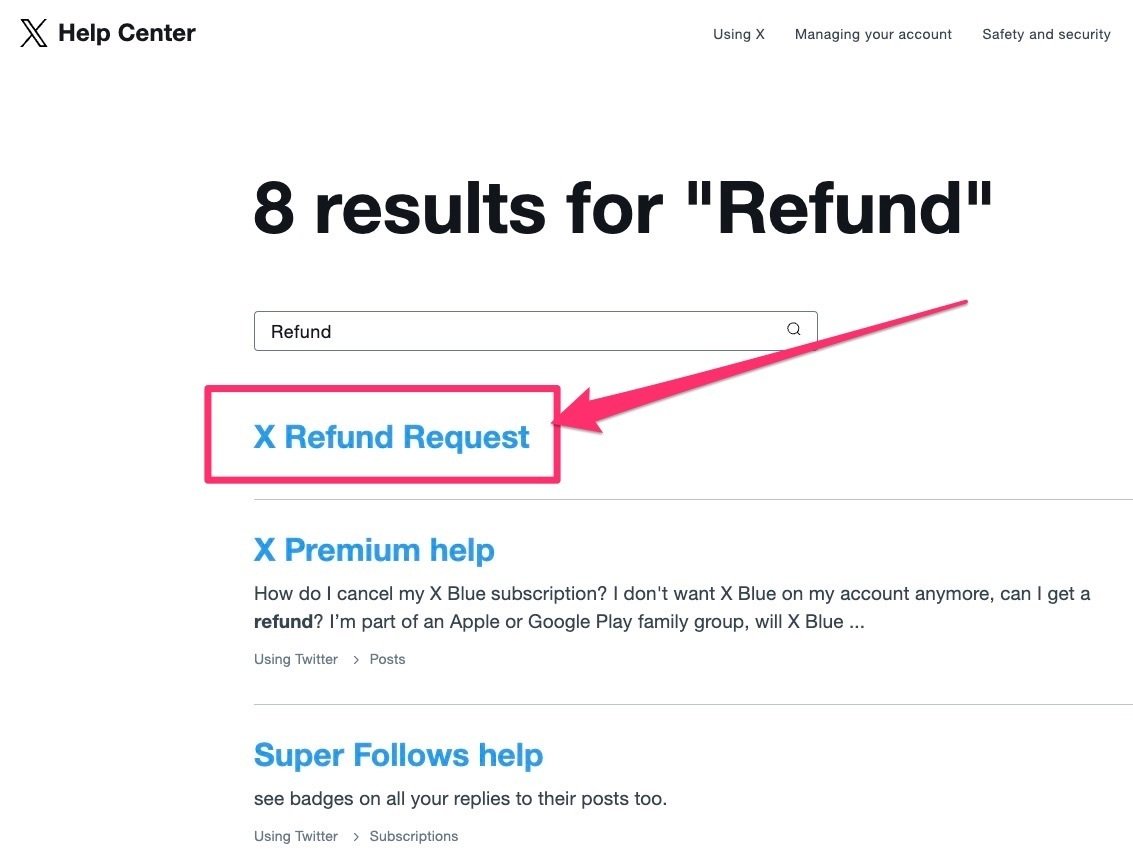
Task: Open the Using X menu
Action: 738,34
